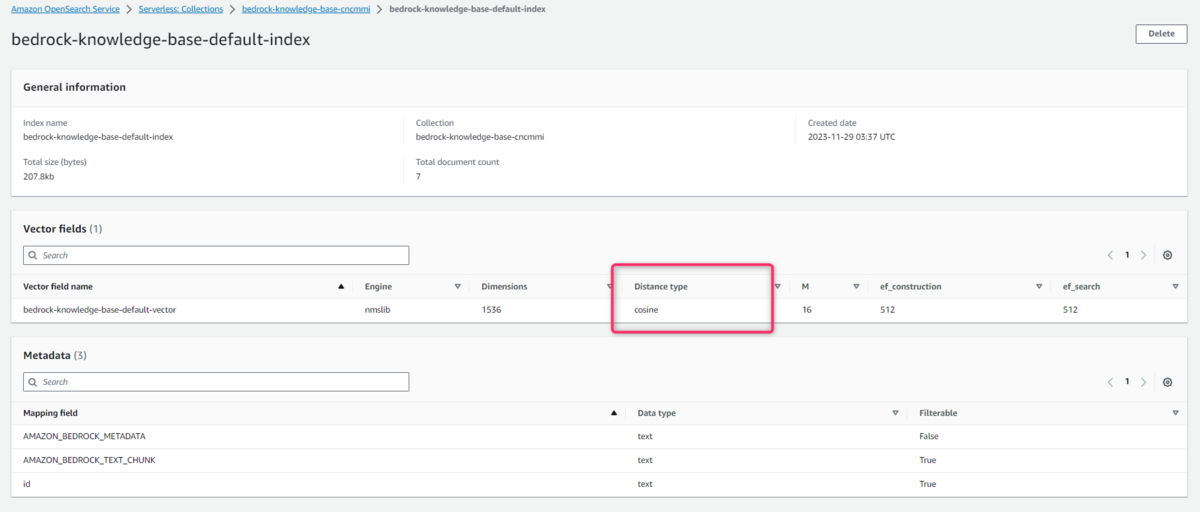Click the M value 16
Image resolution: width=1200 pixels, height=512 pixels.
tap(807, 310)
